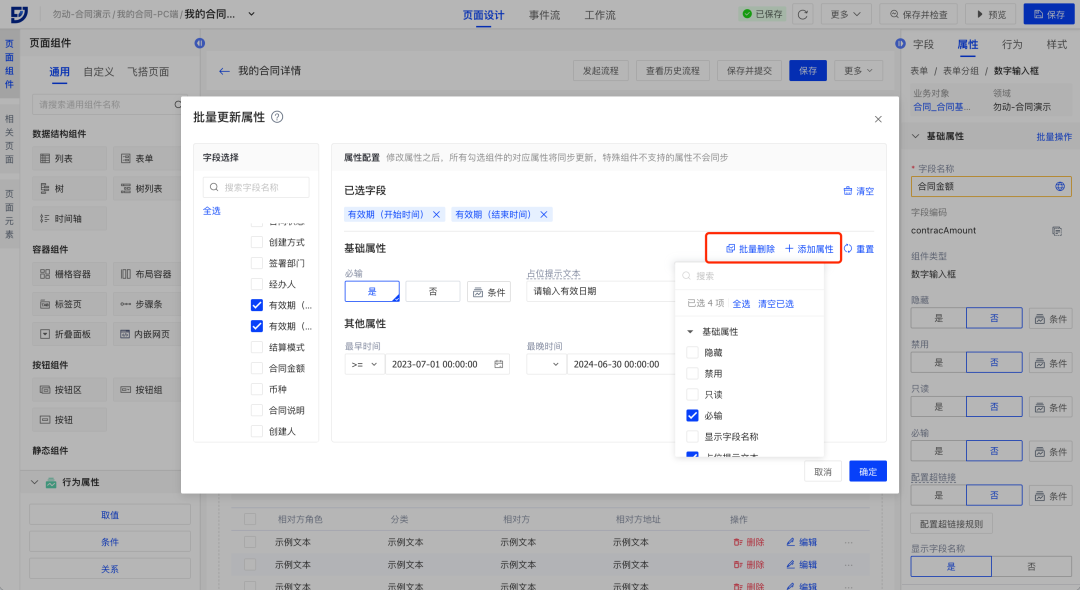The image size is (1080, 590).
Task: Tick the 隐藏 attribute checkbox
Action: (692, 352)
